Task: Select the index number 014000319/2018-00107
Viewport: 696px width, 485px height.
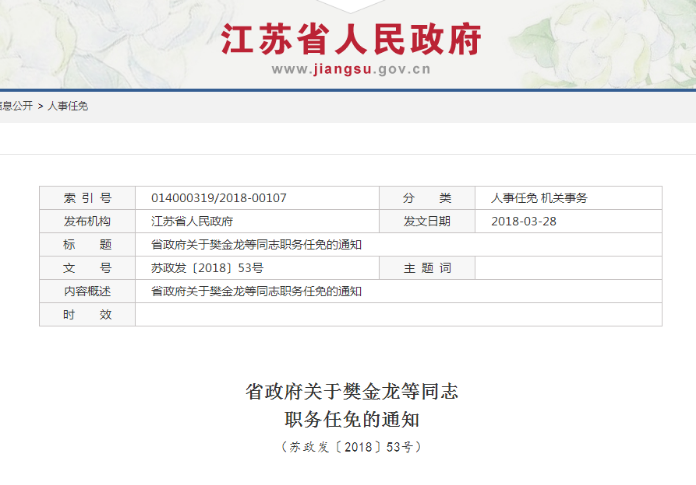Action: 219,198
